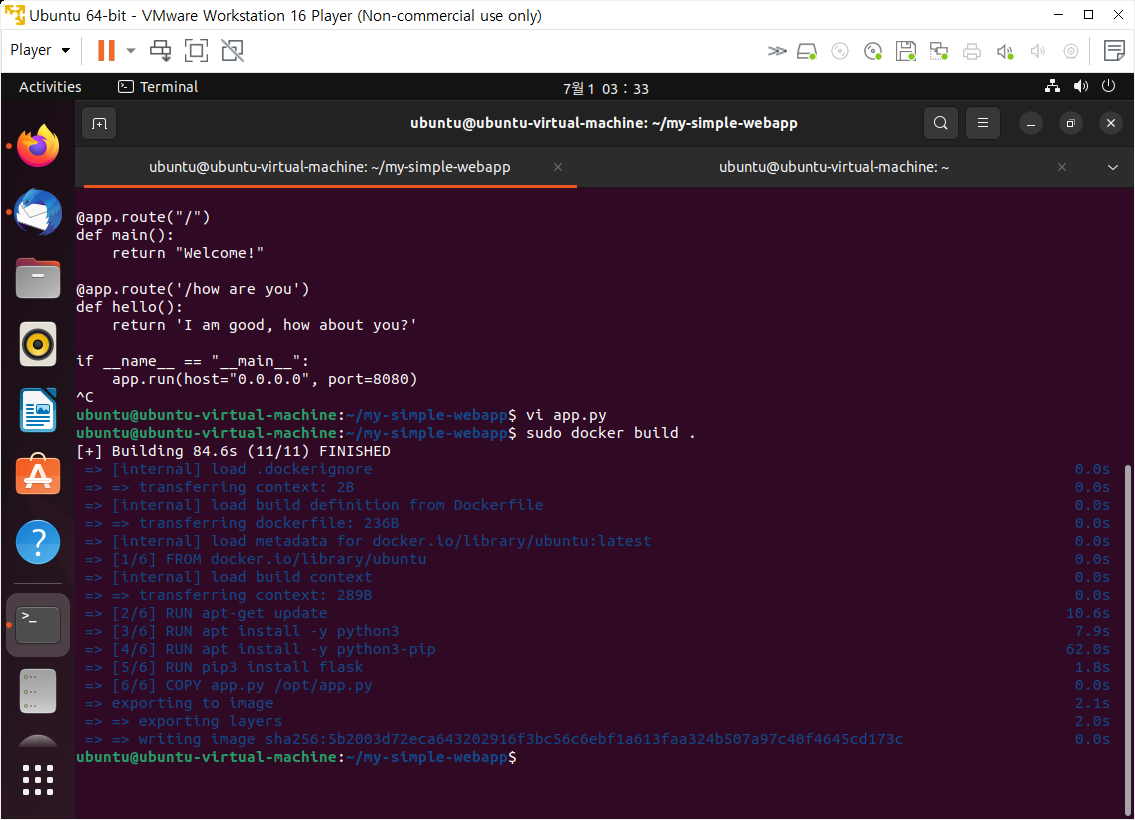
Task: Click the 'return "Welcome!"' line
Action: [x=187, y=253]
